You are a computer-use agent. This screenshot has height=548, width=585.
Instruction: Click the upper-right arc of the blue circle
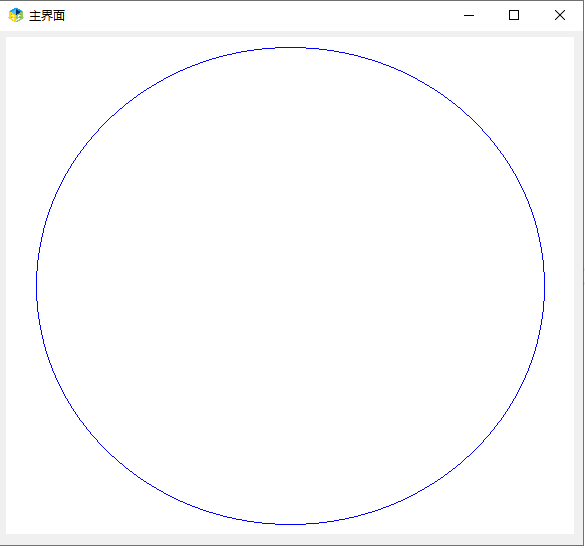point(470,118)
